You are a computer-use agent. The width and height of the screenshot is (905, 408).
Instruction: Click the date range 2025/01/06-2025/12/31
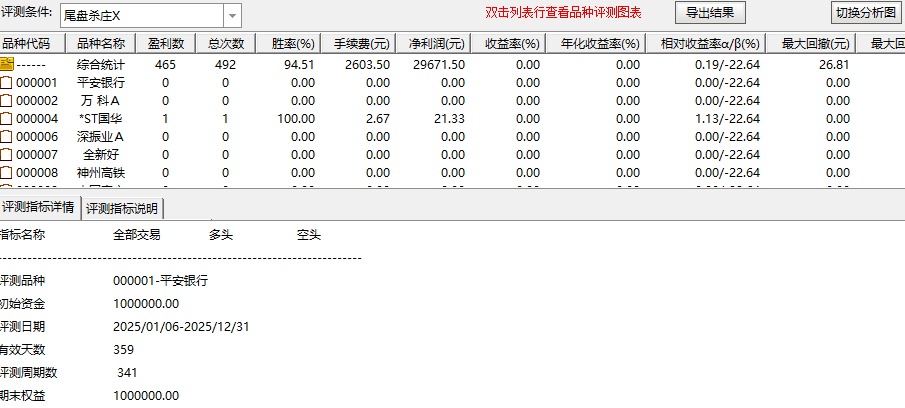181,327
